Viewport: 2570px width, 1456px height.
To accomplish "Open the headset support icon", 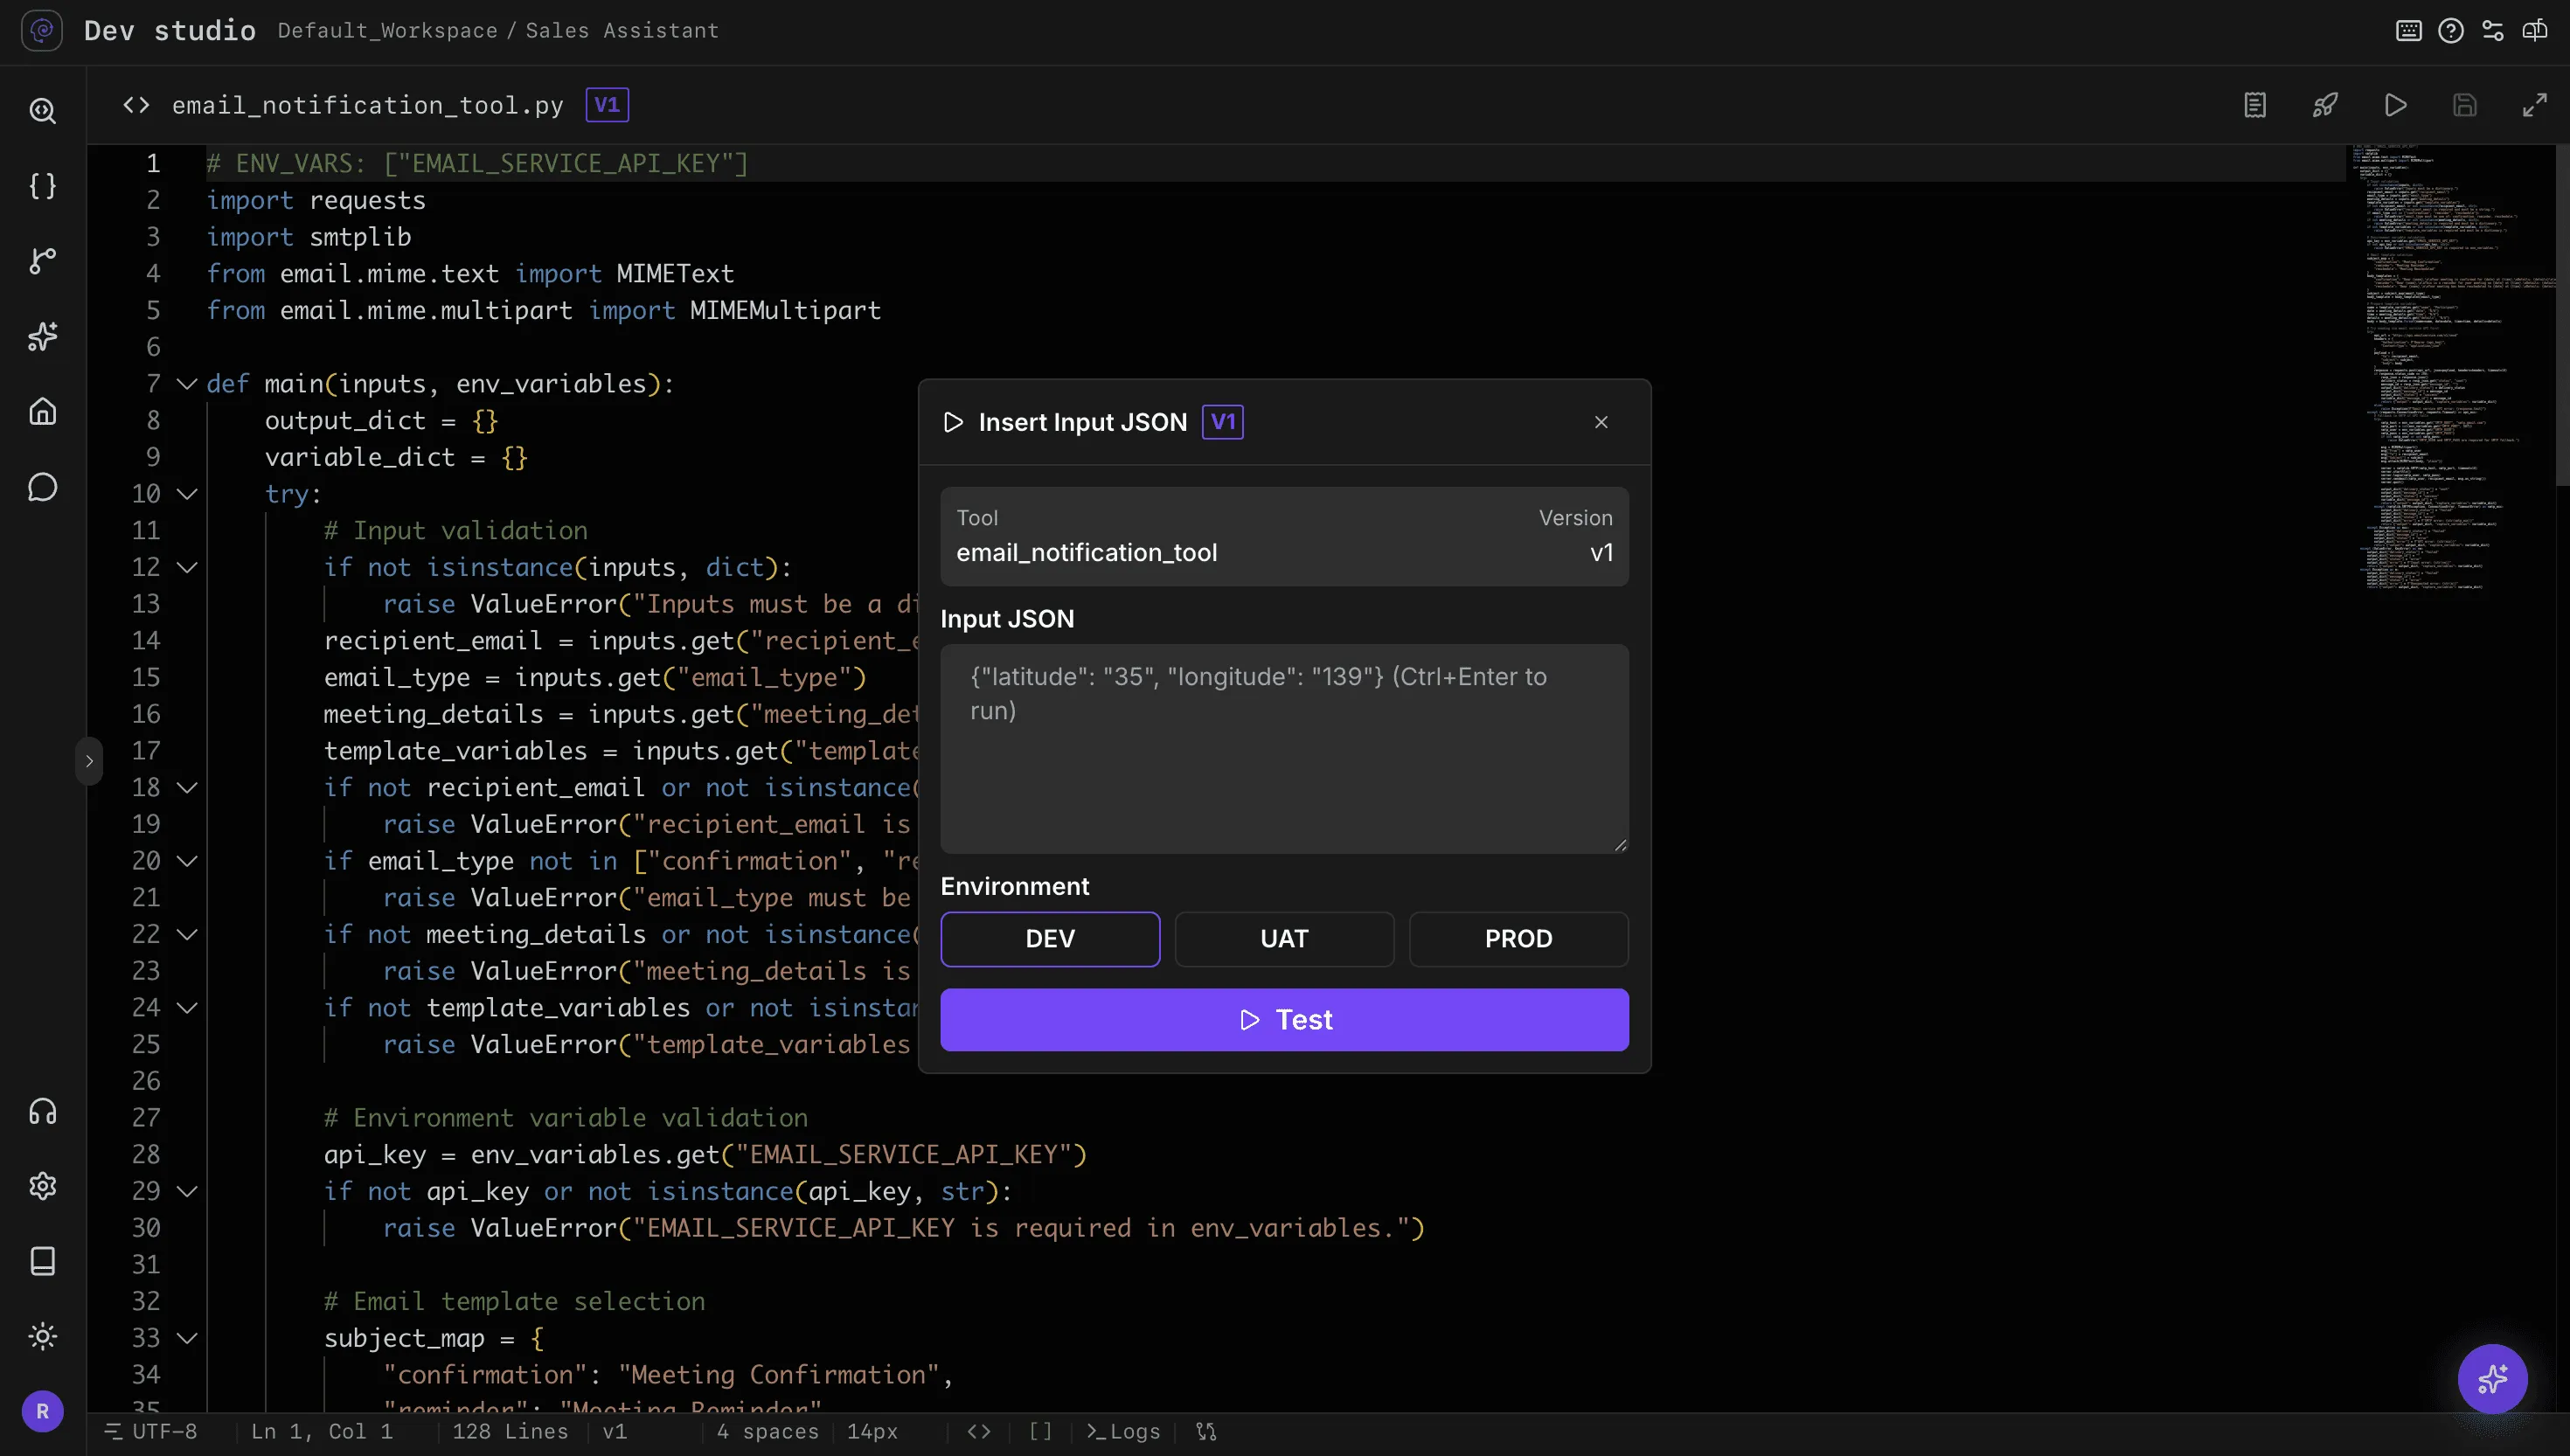I will (43, 1112).
